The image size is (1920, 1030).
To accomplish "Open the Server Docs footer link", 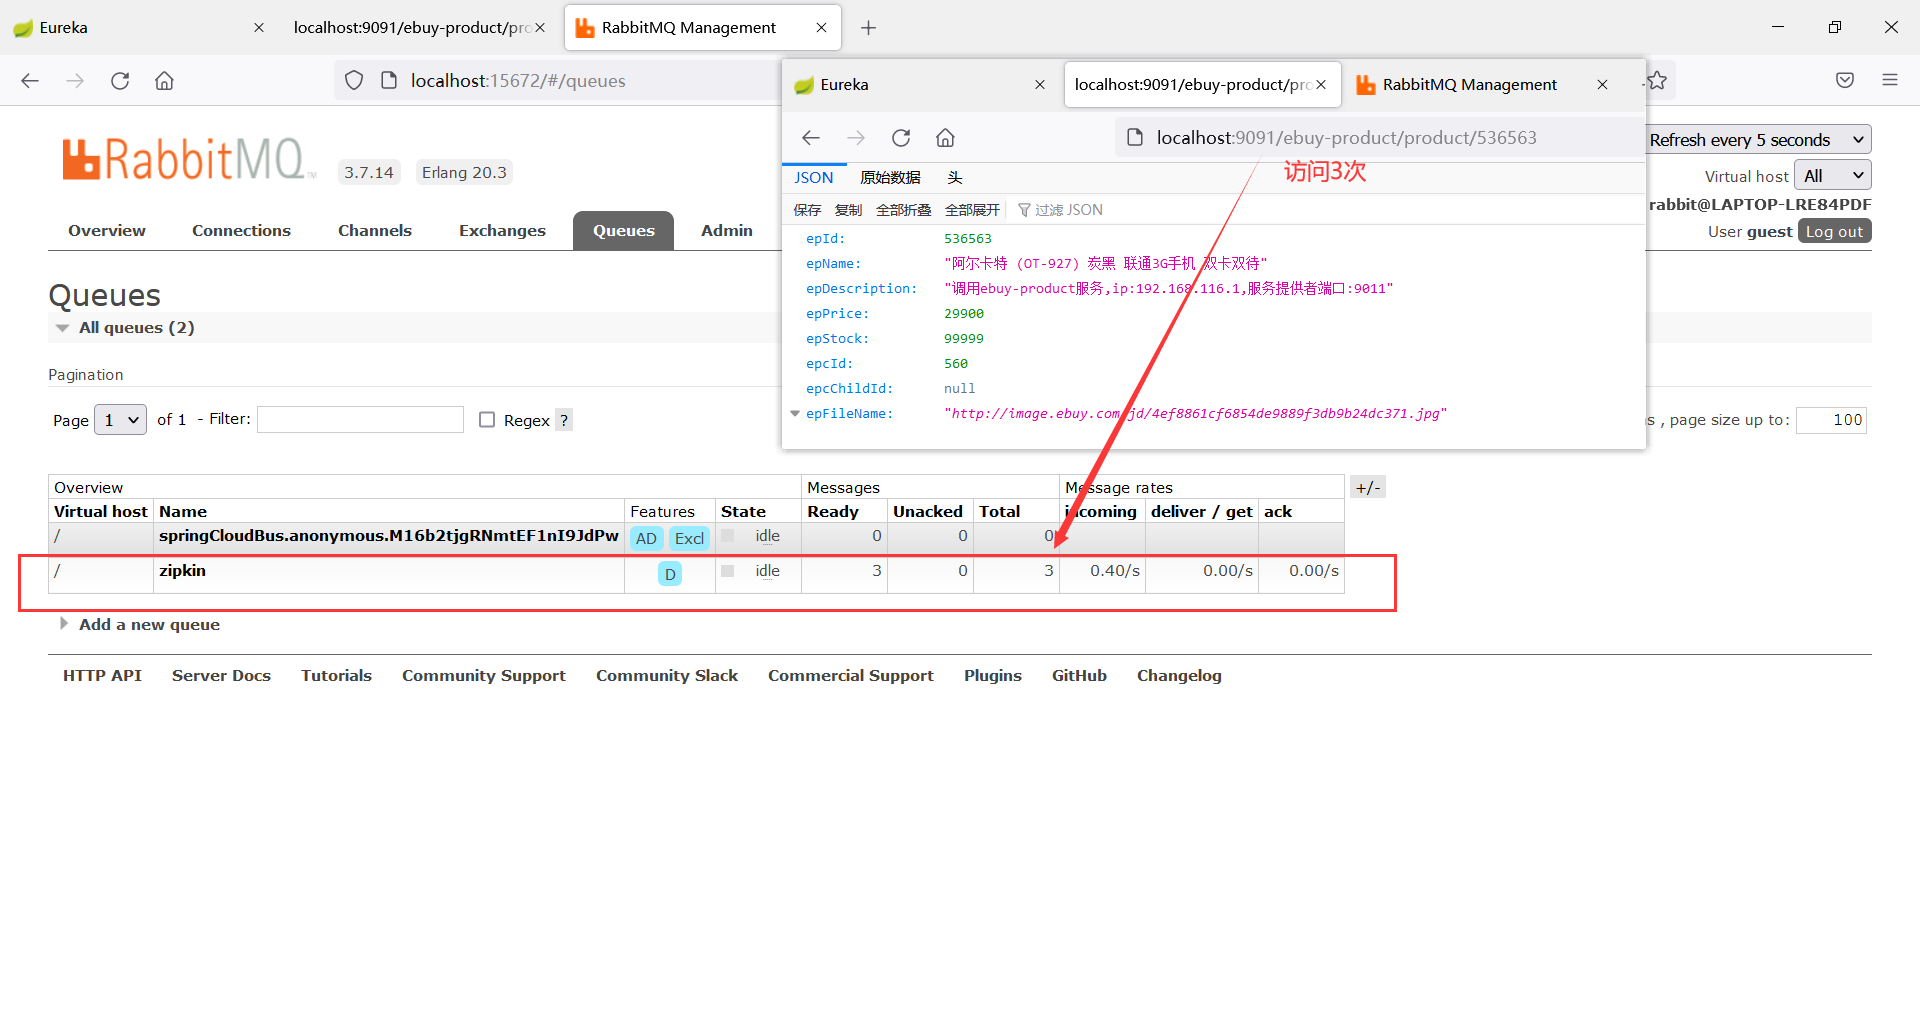I will click(221, 676).
